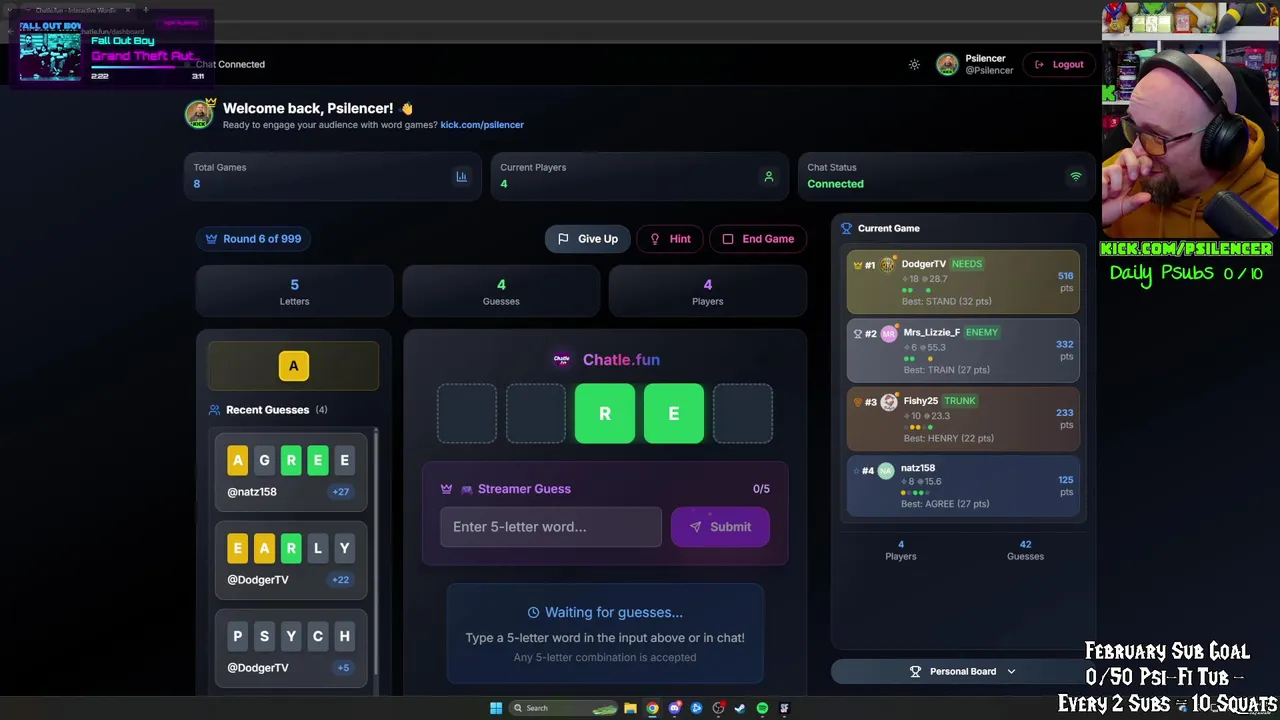Screen dimensions: 1280x720
Task: Select natz158's AGREE guess row
Action: (x=291, y=472)
